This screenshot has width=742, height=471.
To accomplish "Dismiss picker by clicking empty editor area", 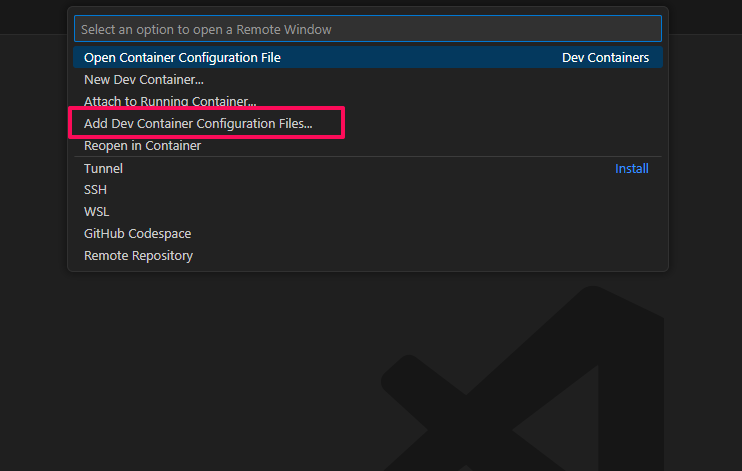I will tap(189, 369).
